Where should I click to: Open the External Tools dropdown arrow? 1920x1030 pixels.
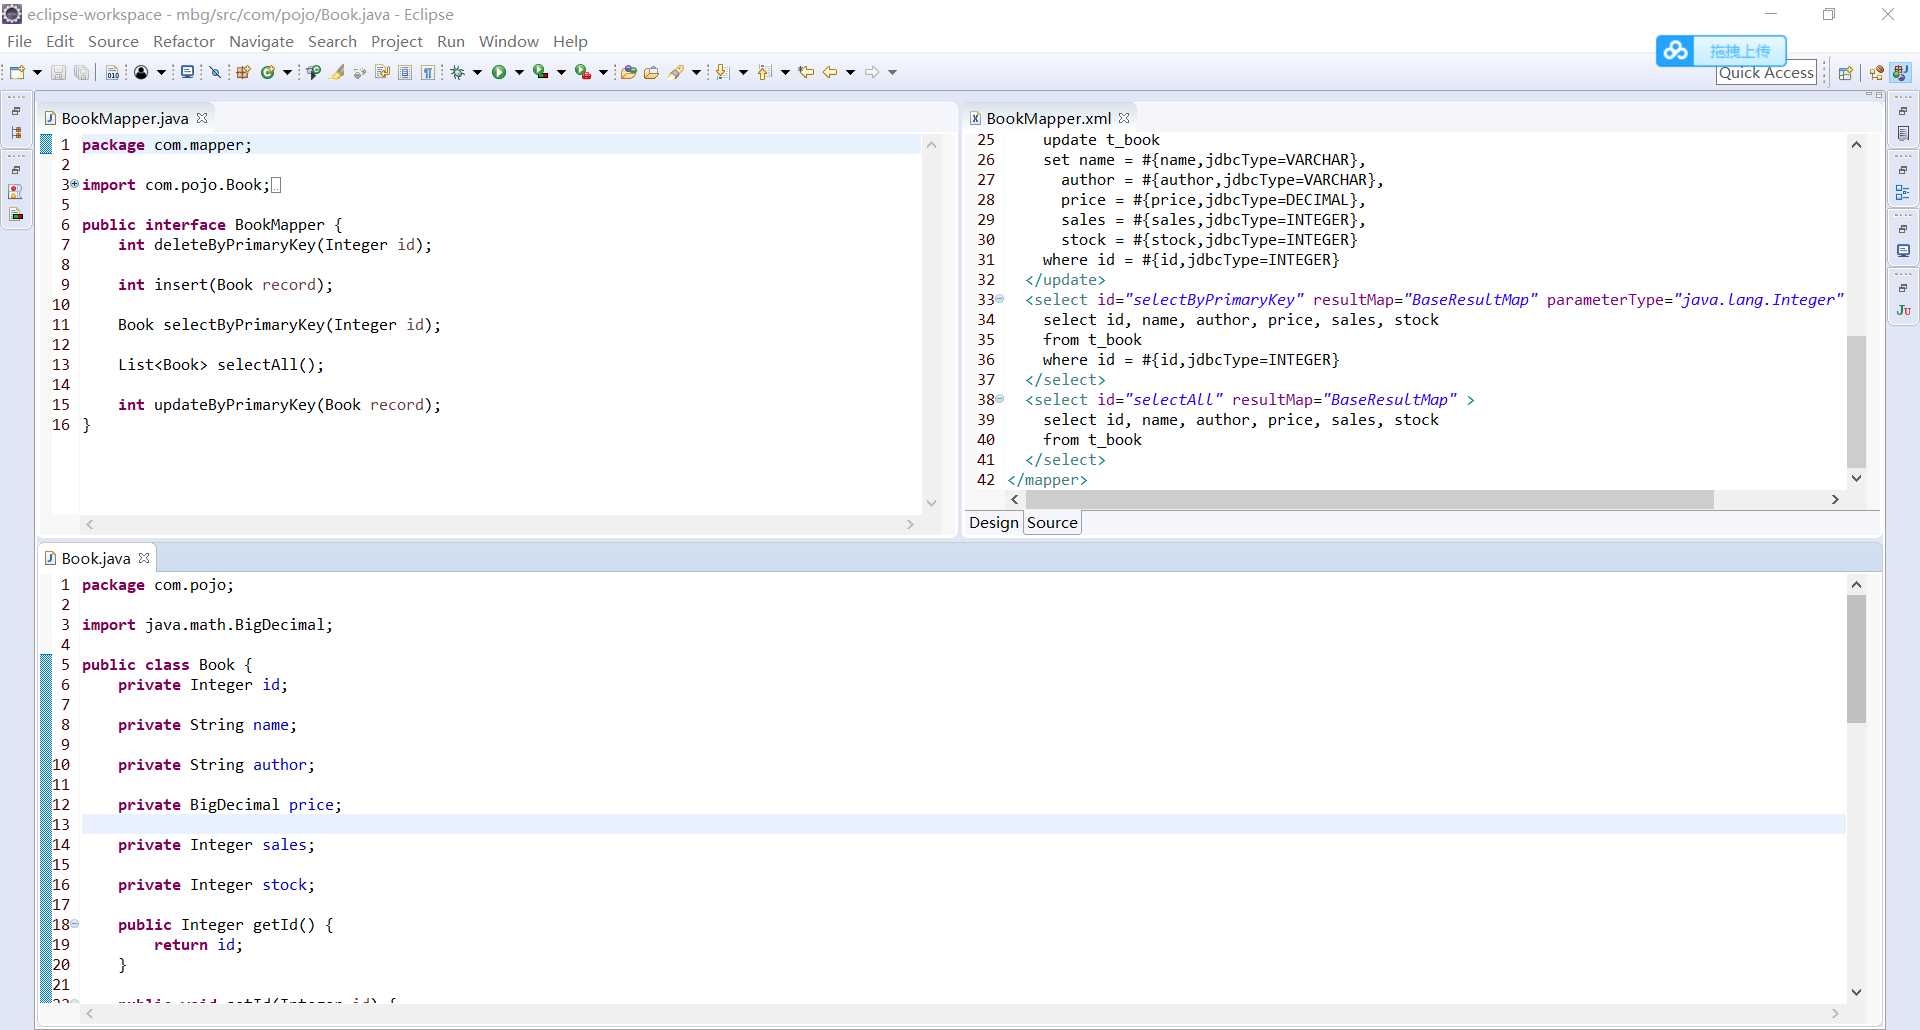(603, 72)
